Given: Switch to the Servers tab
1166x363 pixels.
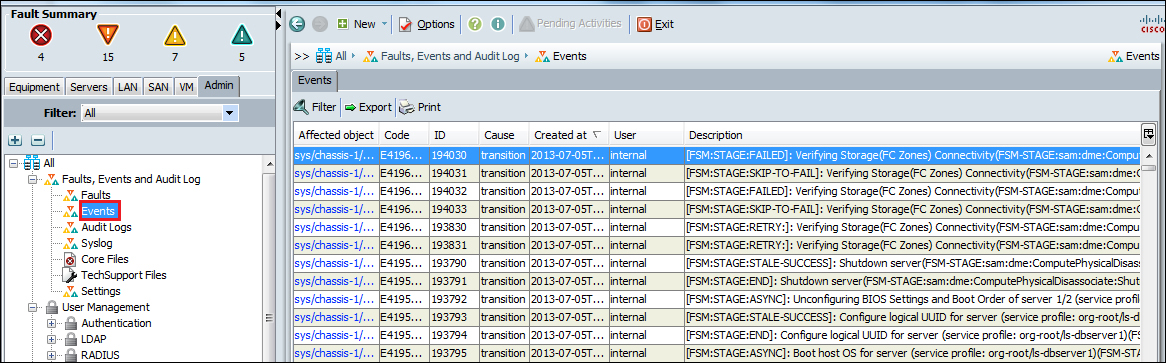Looking at the screenshot, I should (88, 87).
